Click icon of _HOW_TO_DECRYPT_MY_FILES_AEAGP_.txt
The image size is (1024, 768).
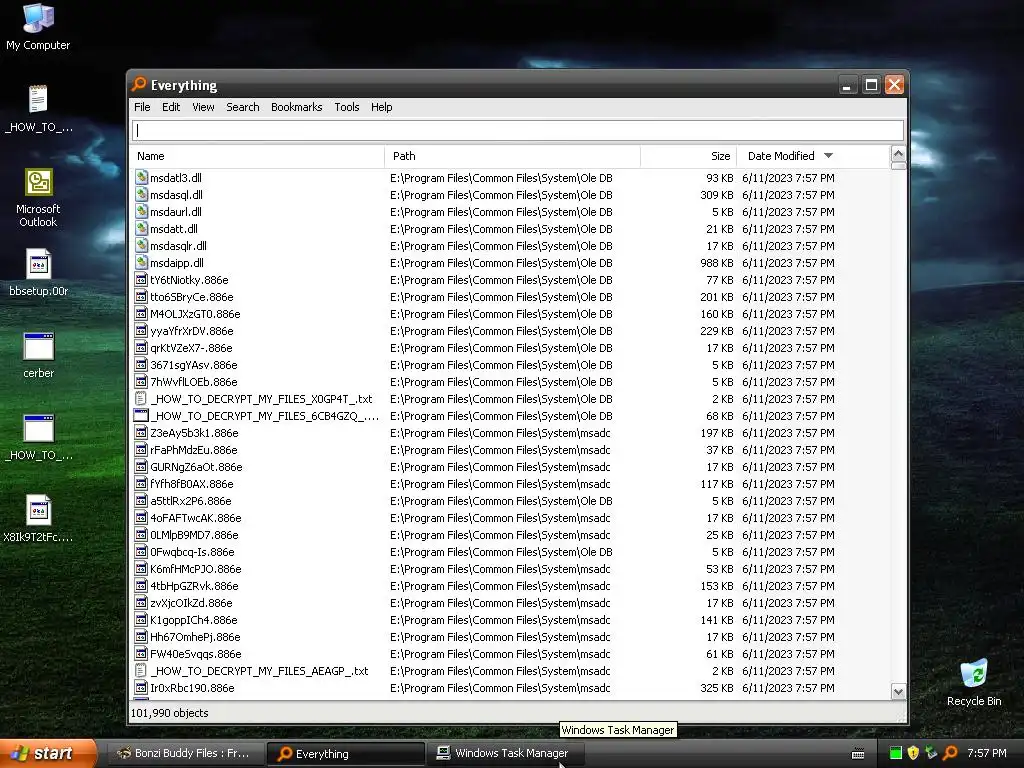pyautogui.click(x=141, y=670)
